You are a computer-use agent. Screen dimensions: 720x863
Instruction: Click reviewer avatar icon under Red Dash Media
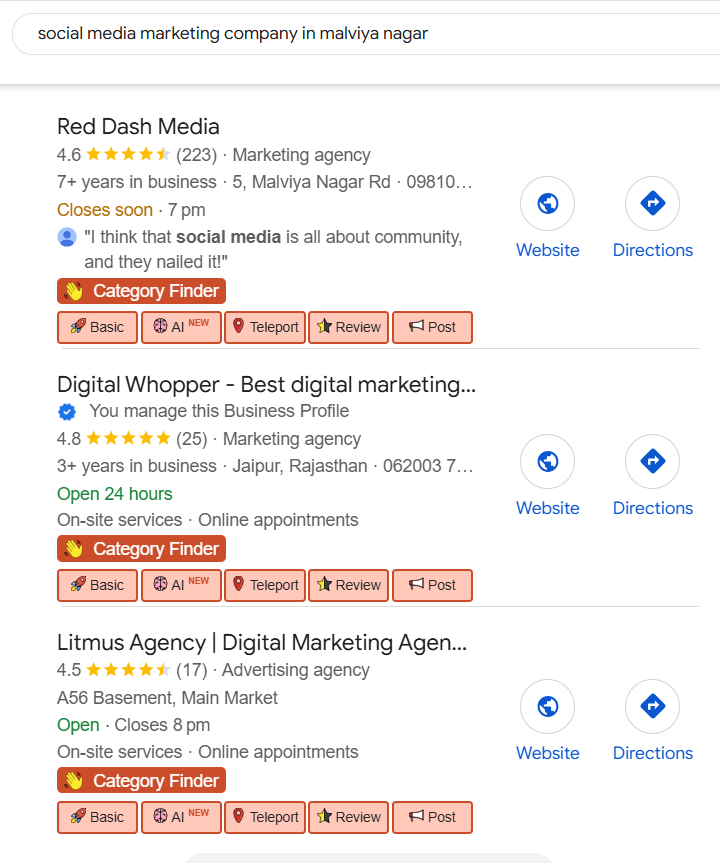pos(67,238)
